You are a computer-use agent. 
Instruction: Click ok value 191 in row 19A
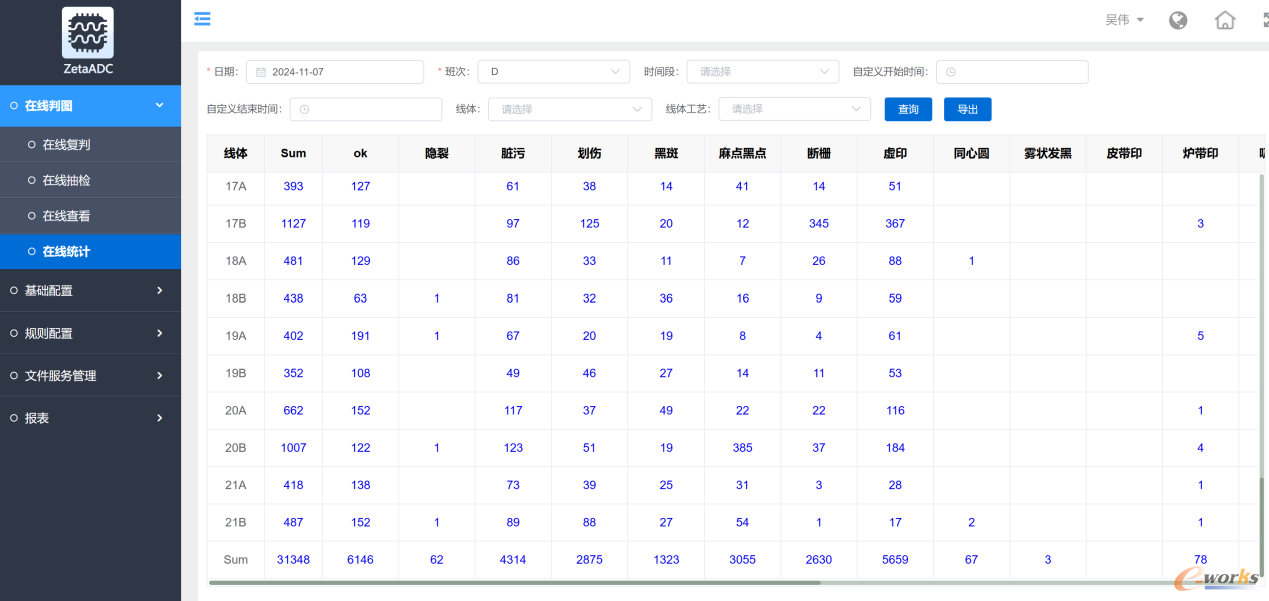(x=360, y=336)
